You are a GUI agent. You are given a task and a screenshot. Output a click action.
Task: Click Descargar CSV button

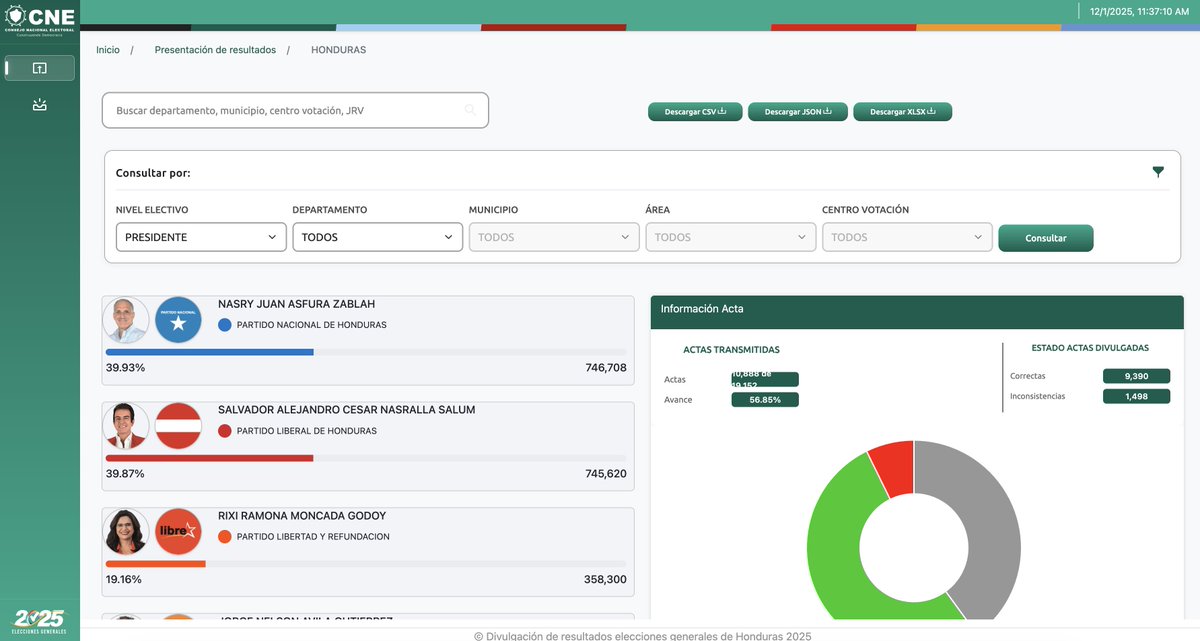695,112
